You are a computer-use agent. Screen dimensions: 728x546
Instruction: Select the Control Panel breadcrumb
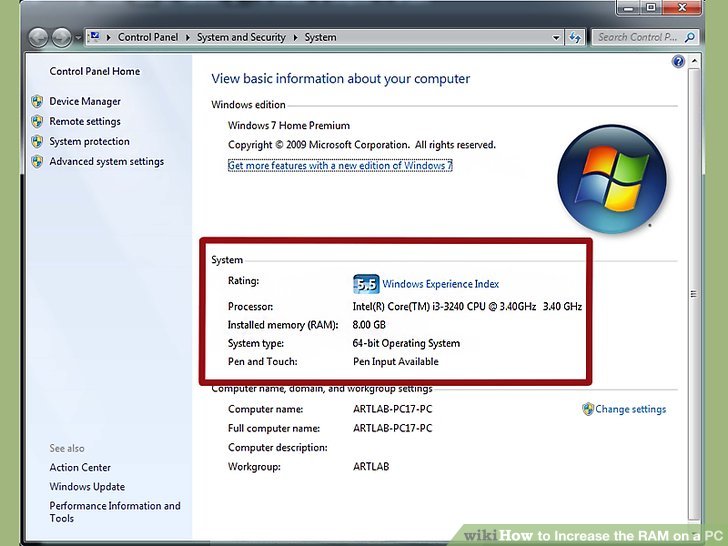(x=148, y=37)
